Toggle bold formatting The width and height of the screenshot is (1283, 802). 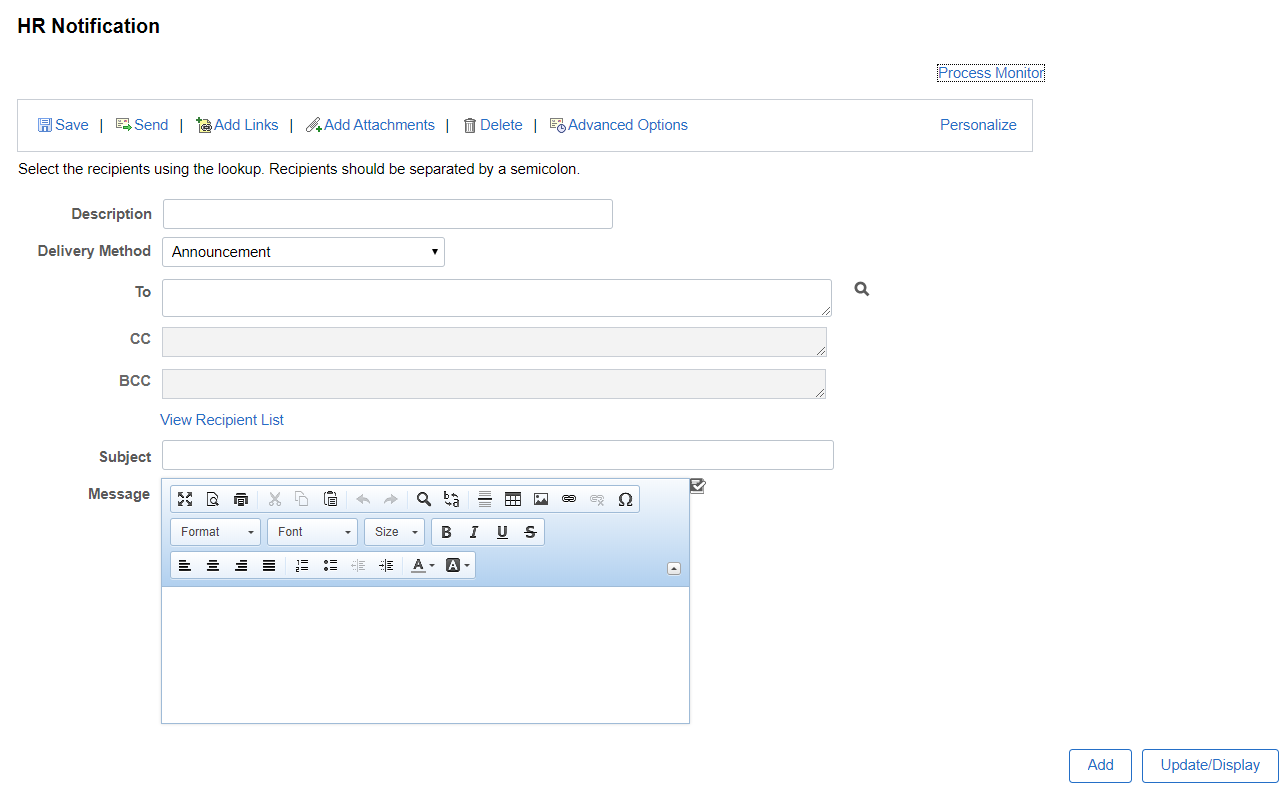(446, 532)
